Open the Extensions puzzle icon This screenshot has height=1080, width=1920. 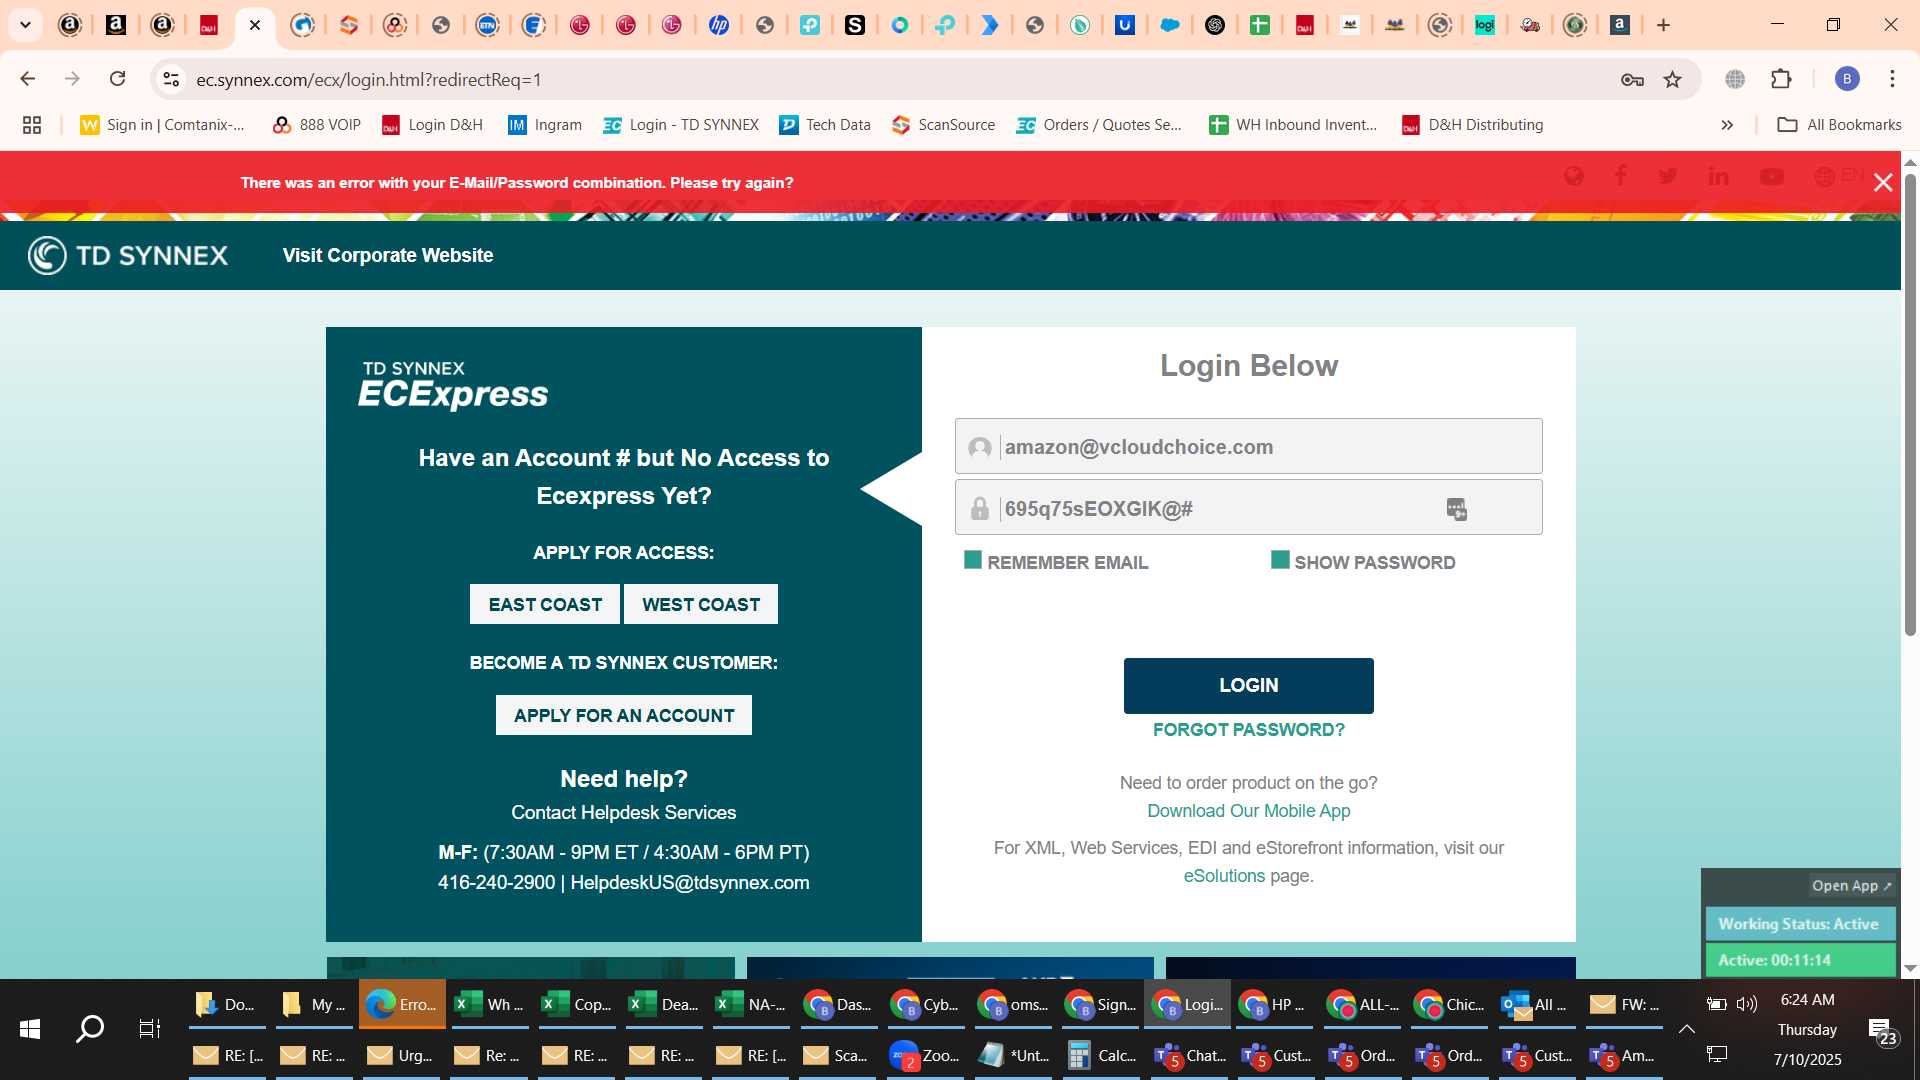1781,79
